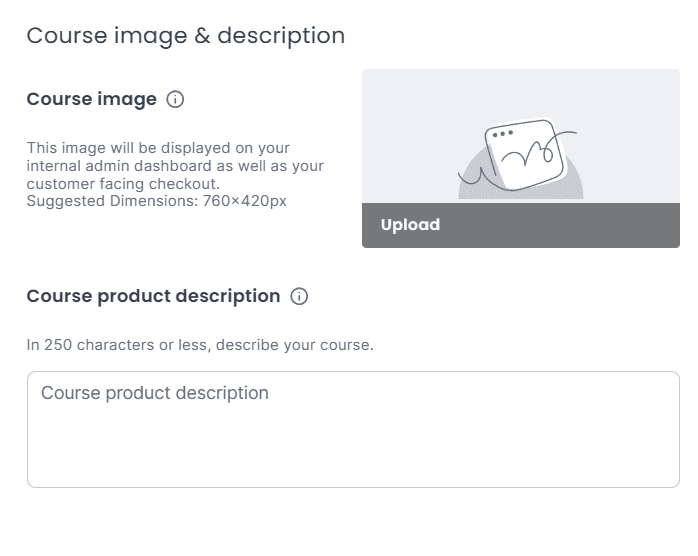Click the 'customer facing checkout' text line
This screenshot has width=698, height=556.
(x=123, y=184)
